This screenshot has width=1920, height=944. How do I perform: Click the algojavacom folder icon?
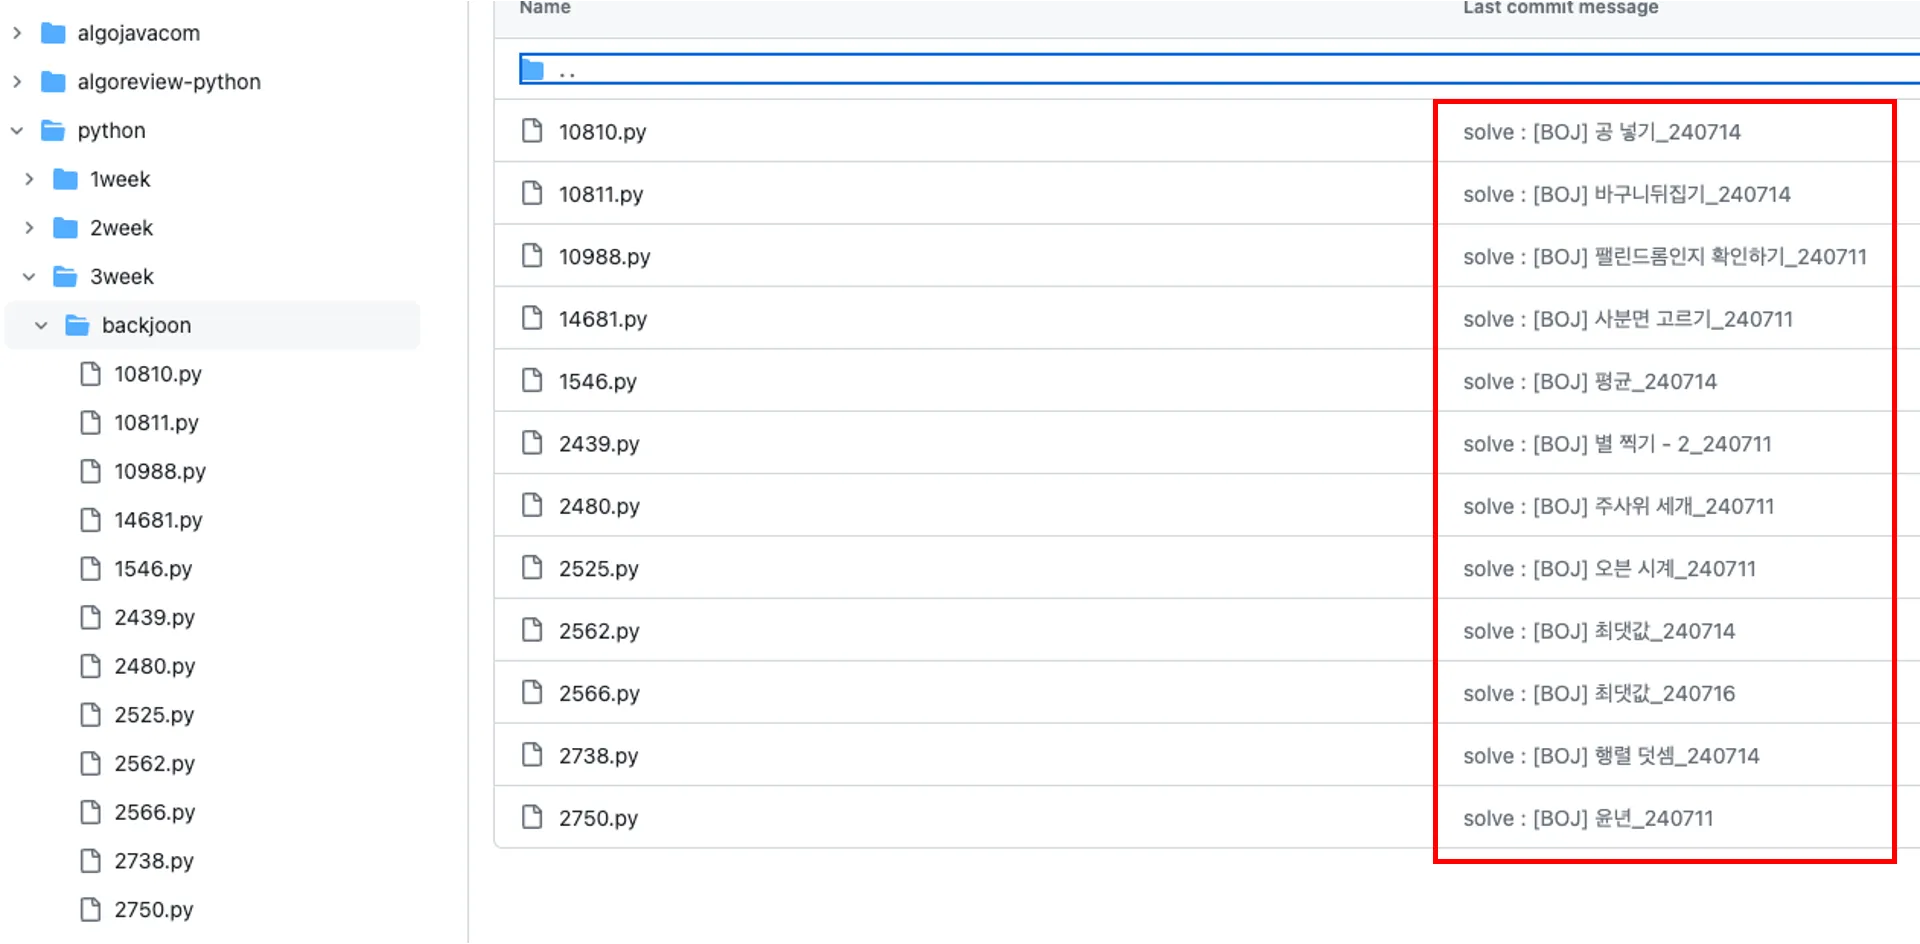click(x=53, y=33)
